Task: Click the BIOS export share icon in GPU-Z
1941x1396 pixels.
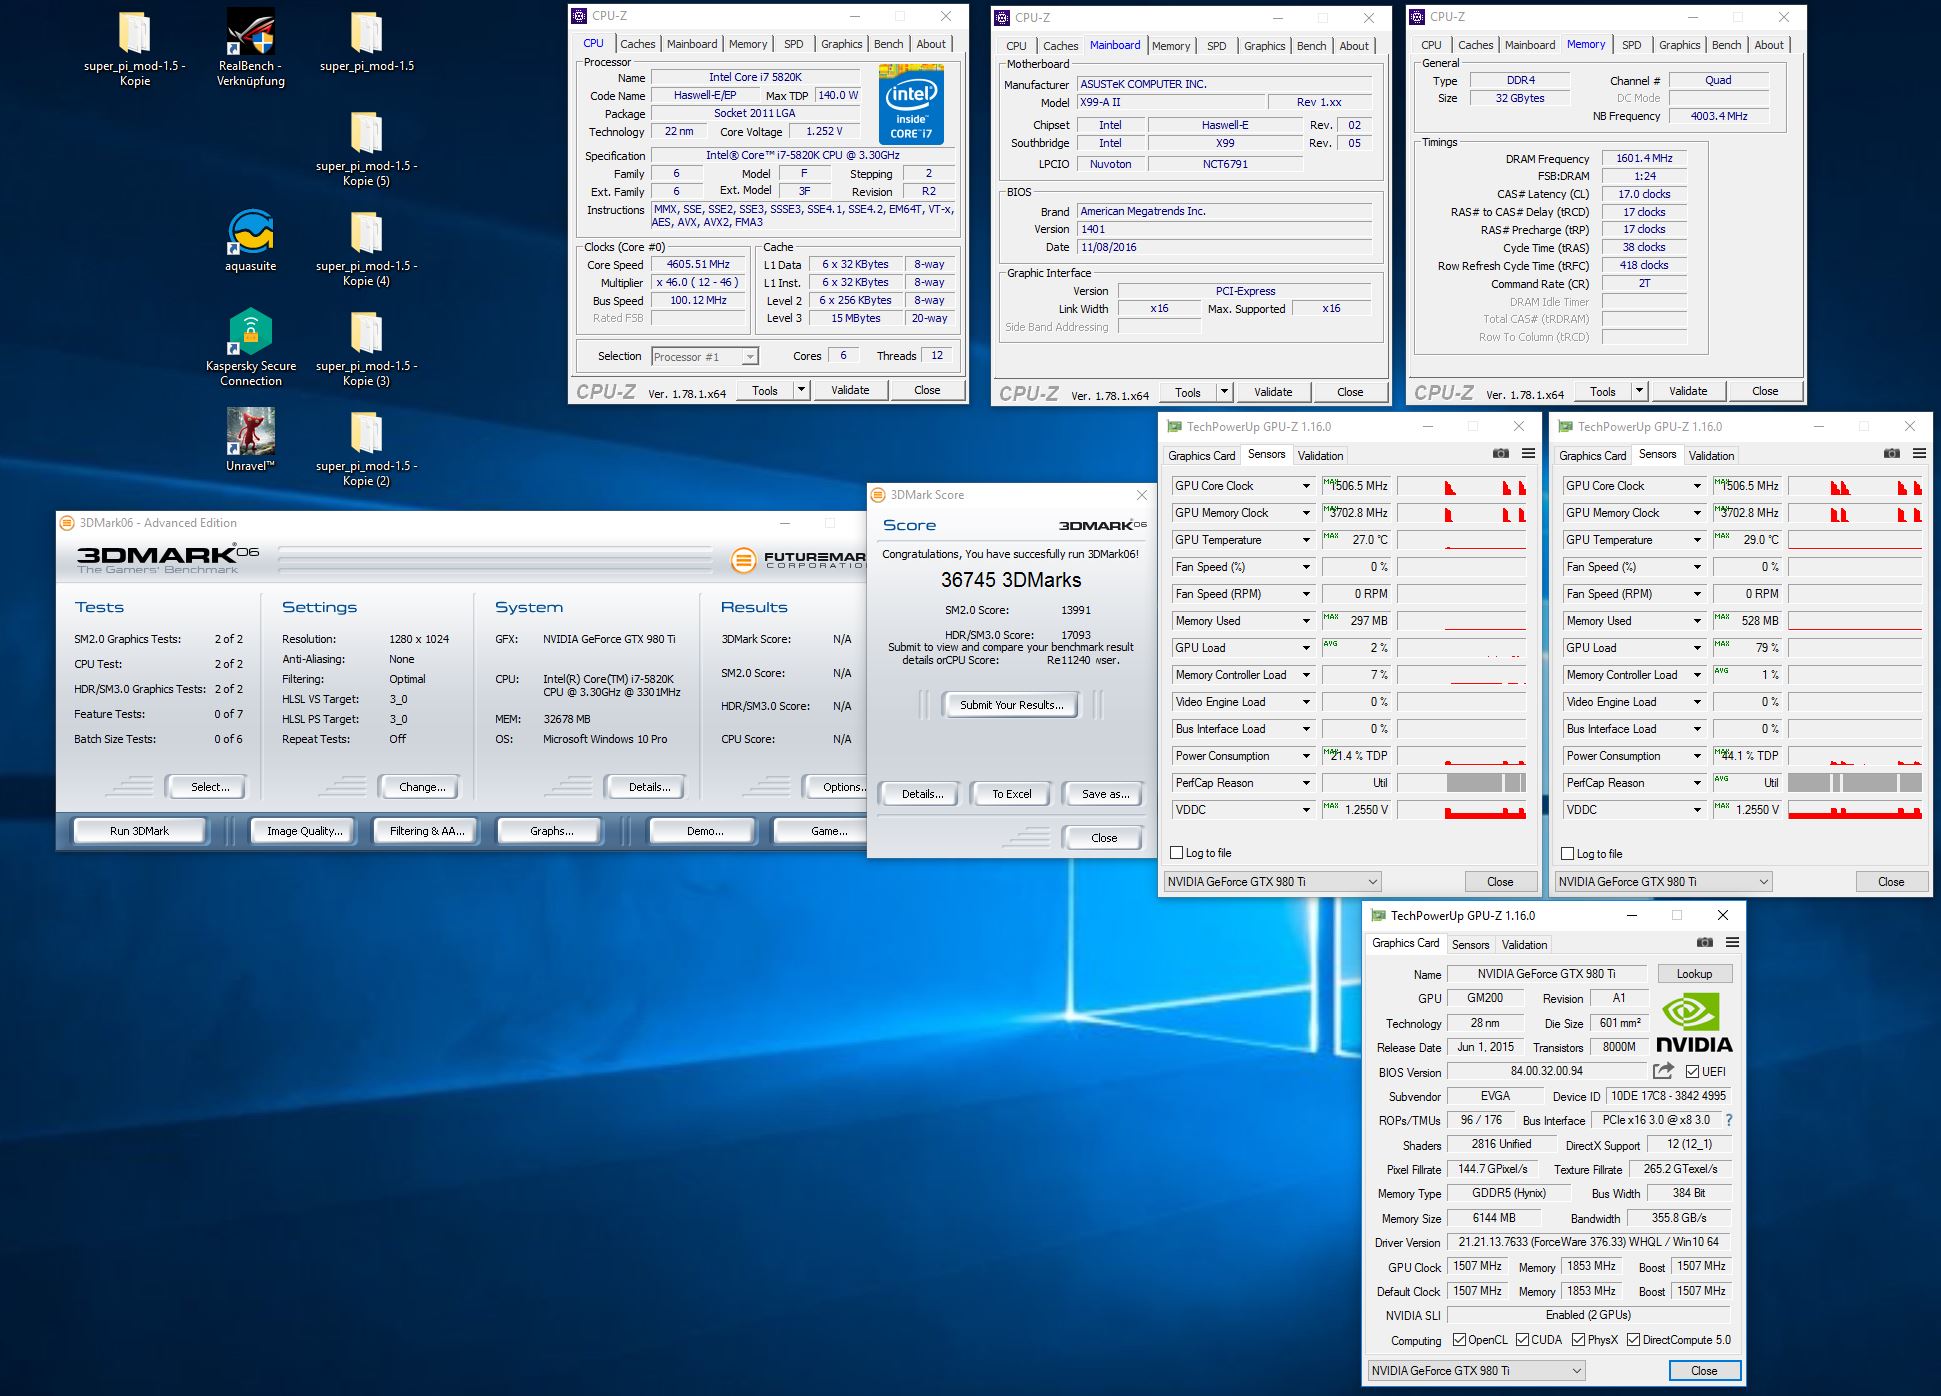Action: [1663, 1071]
